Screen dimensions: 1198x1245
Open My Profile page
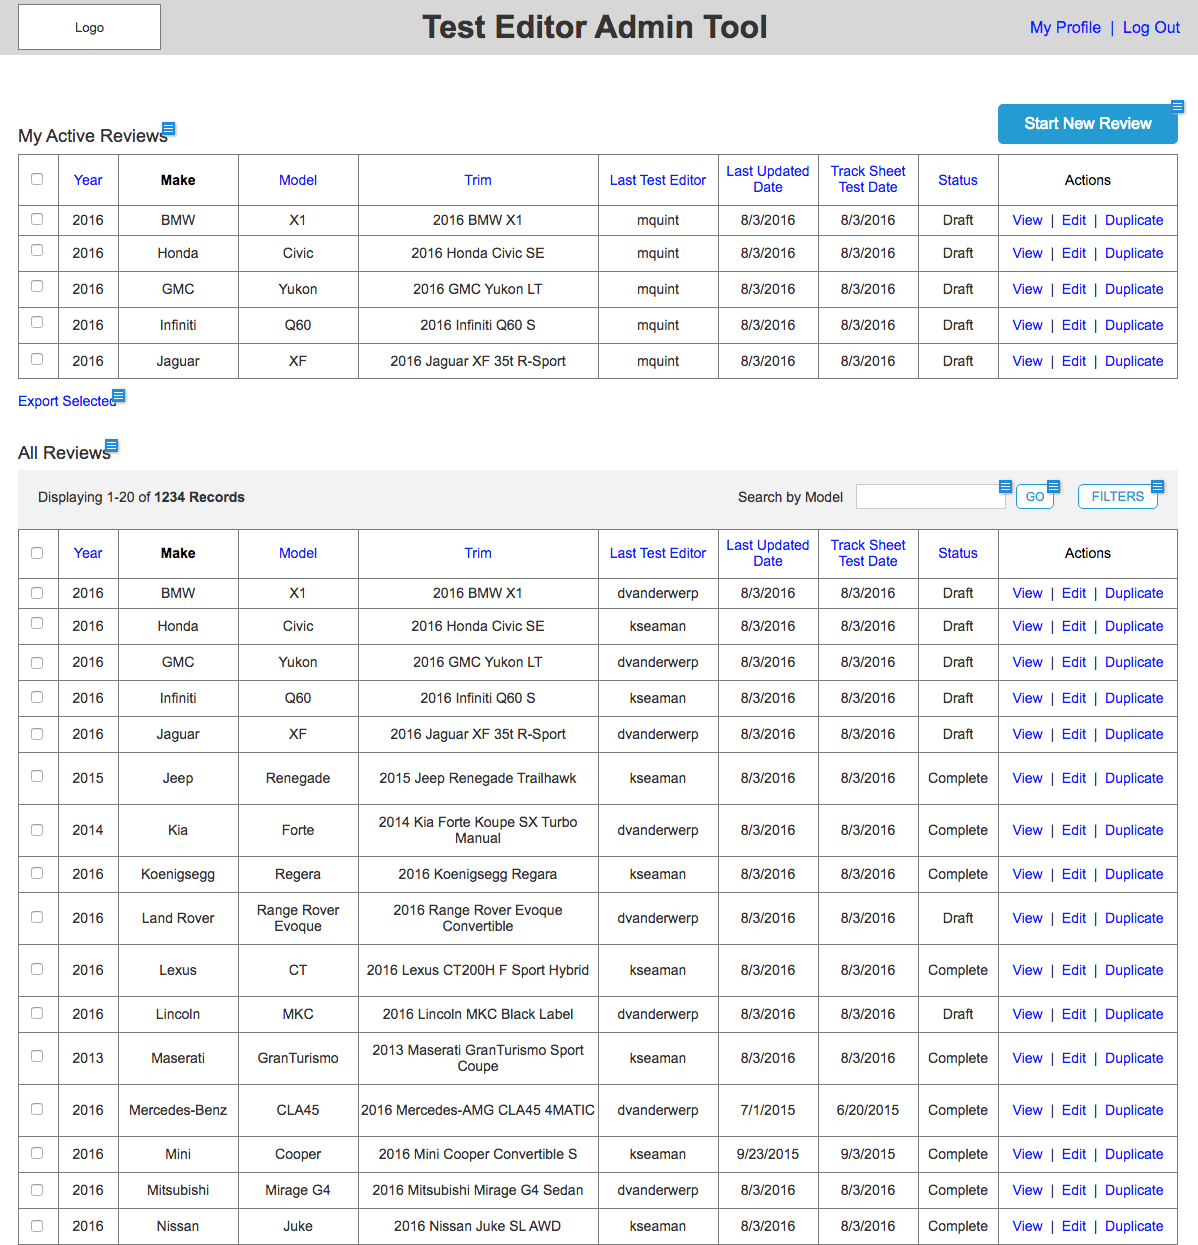[1065, 27]
